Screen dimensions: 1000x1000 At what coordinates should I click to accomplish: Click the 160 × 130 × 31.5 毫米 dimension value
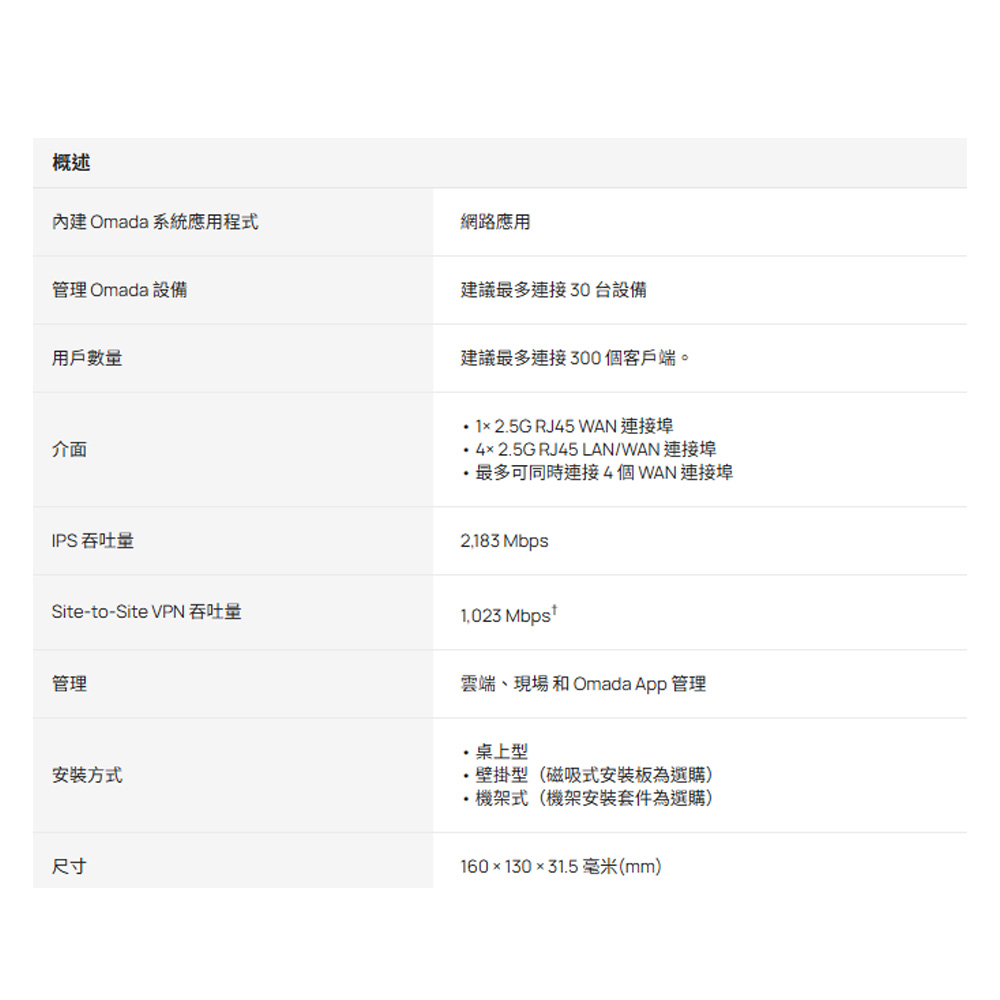(561, 867)
